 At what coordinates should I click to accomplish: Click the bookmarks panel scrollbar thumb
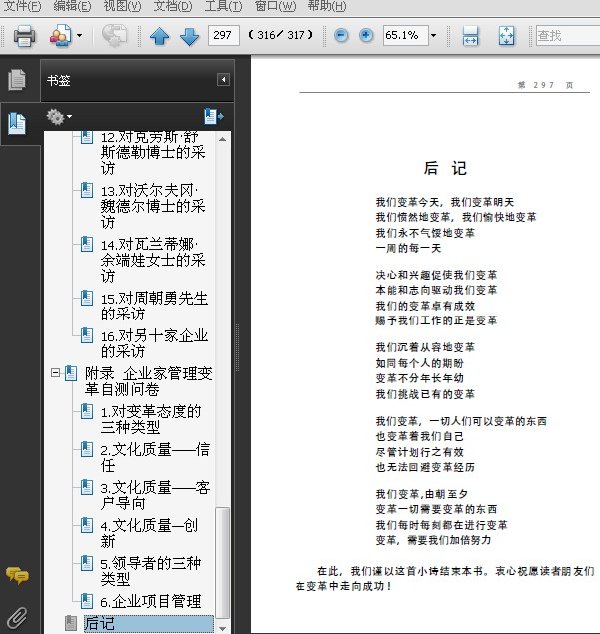222,562
